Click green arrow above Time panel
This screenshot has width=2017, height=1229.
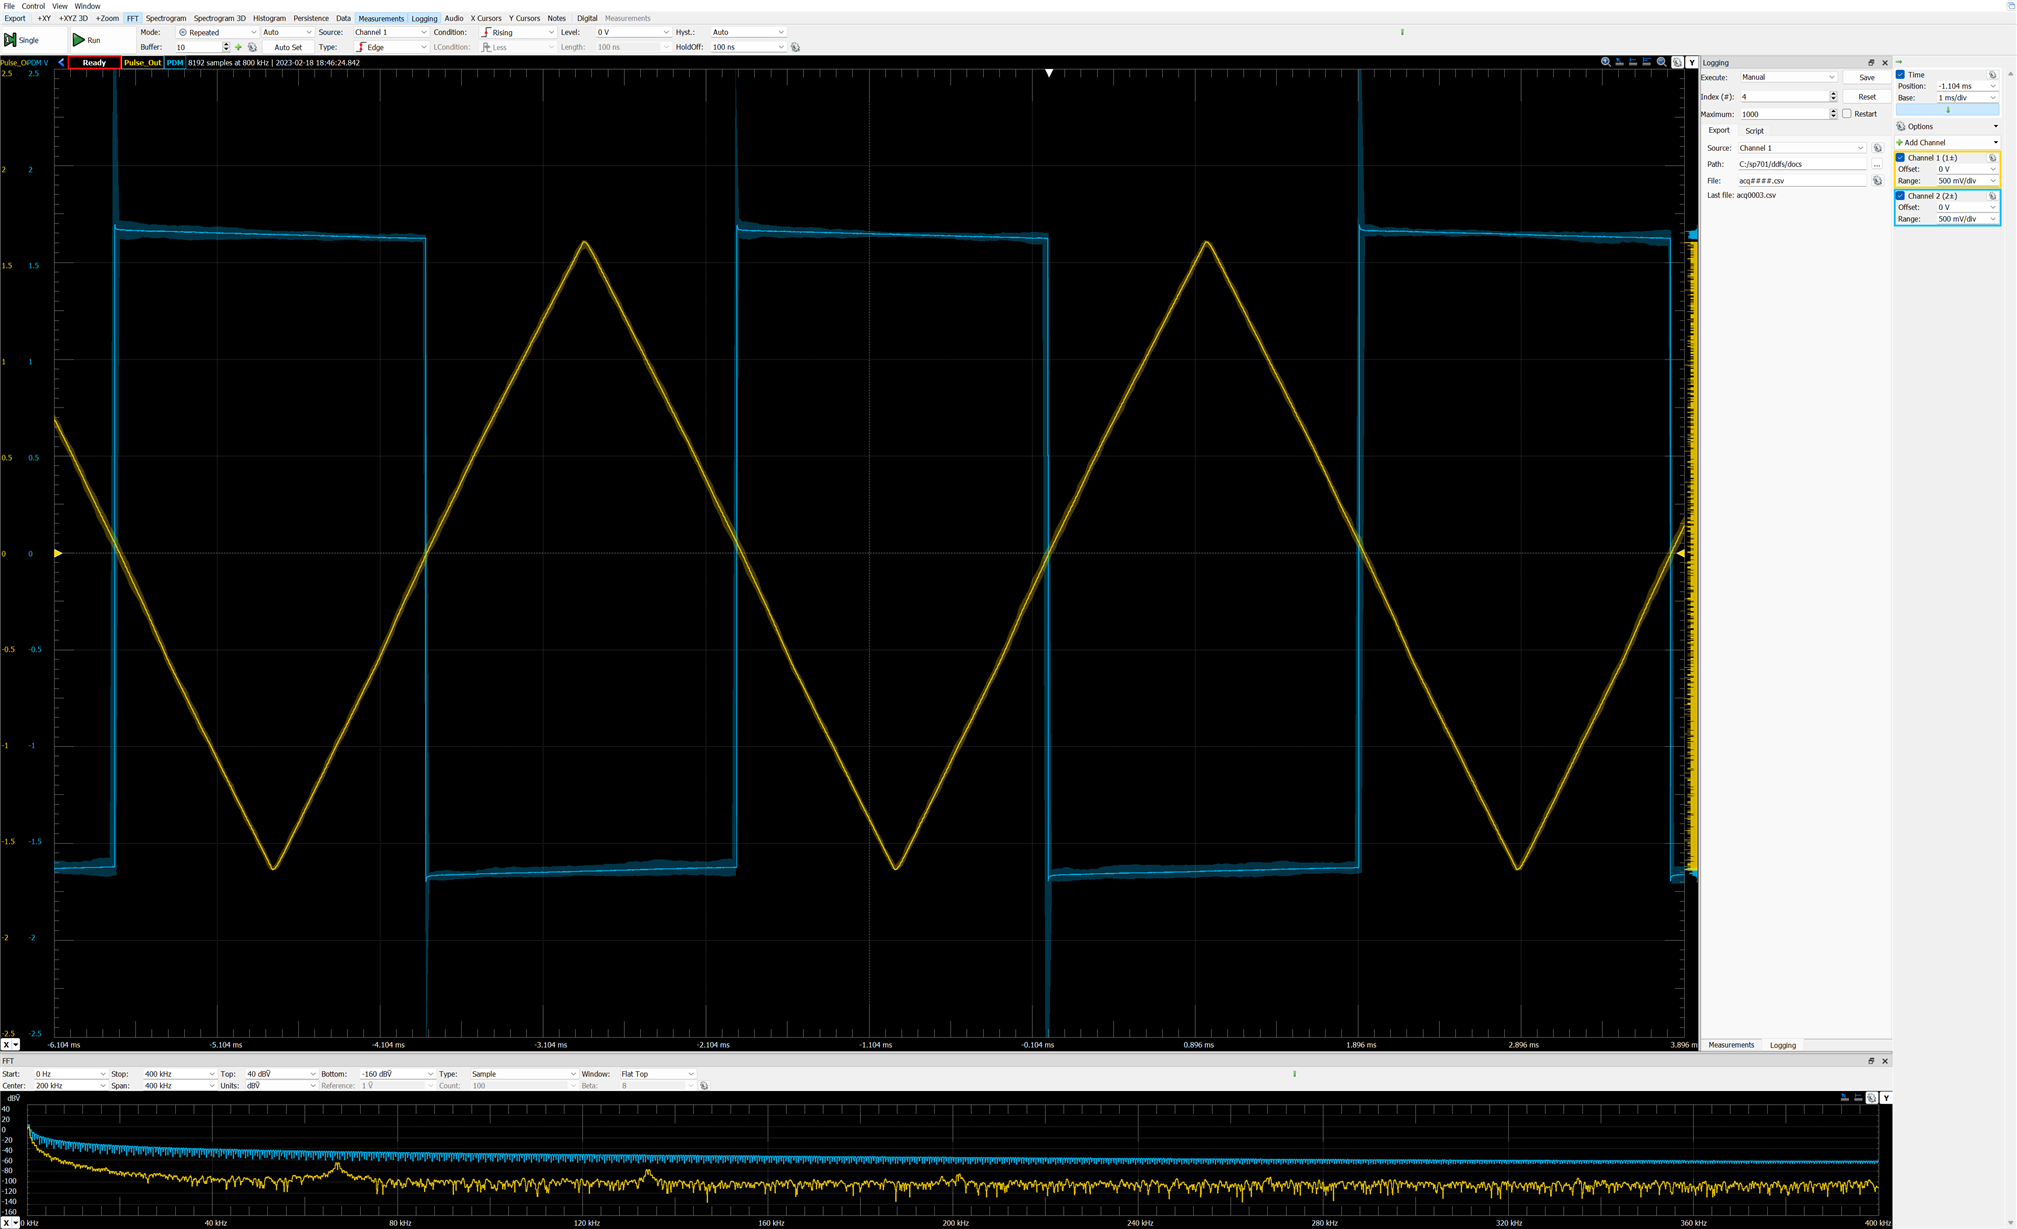tap(1899, 62)
